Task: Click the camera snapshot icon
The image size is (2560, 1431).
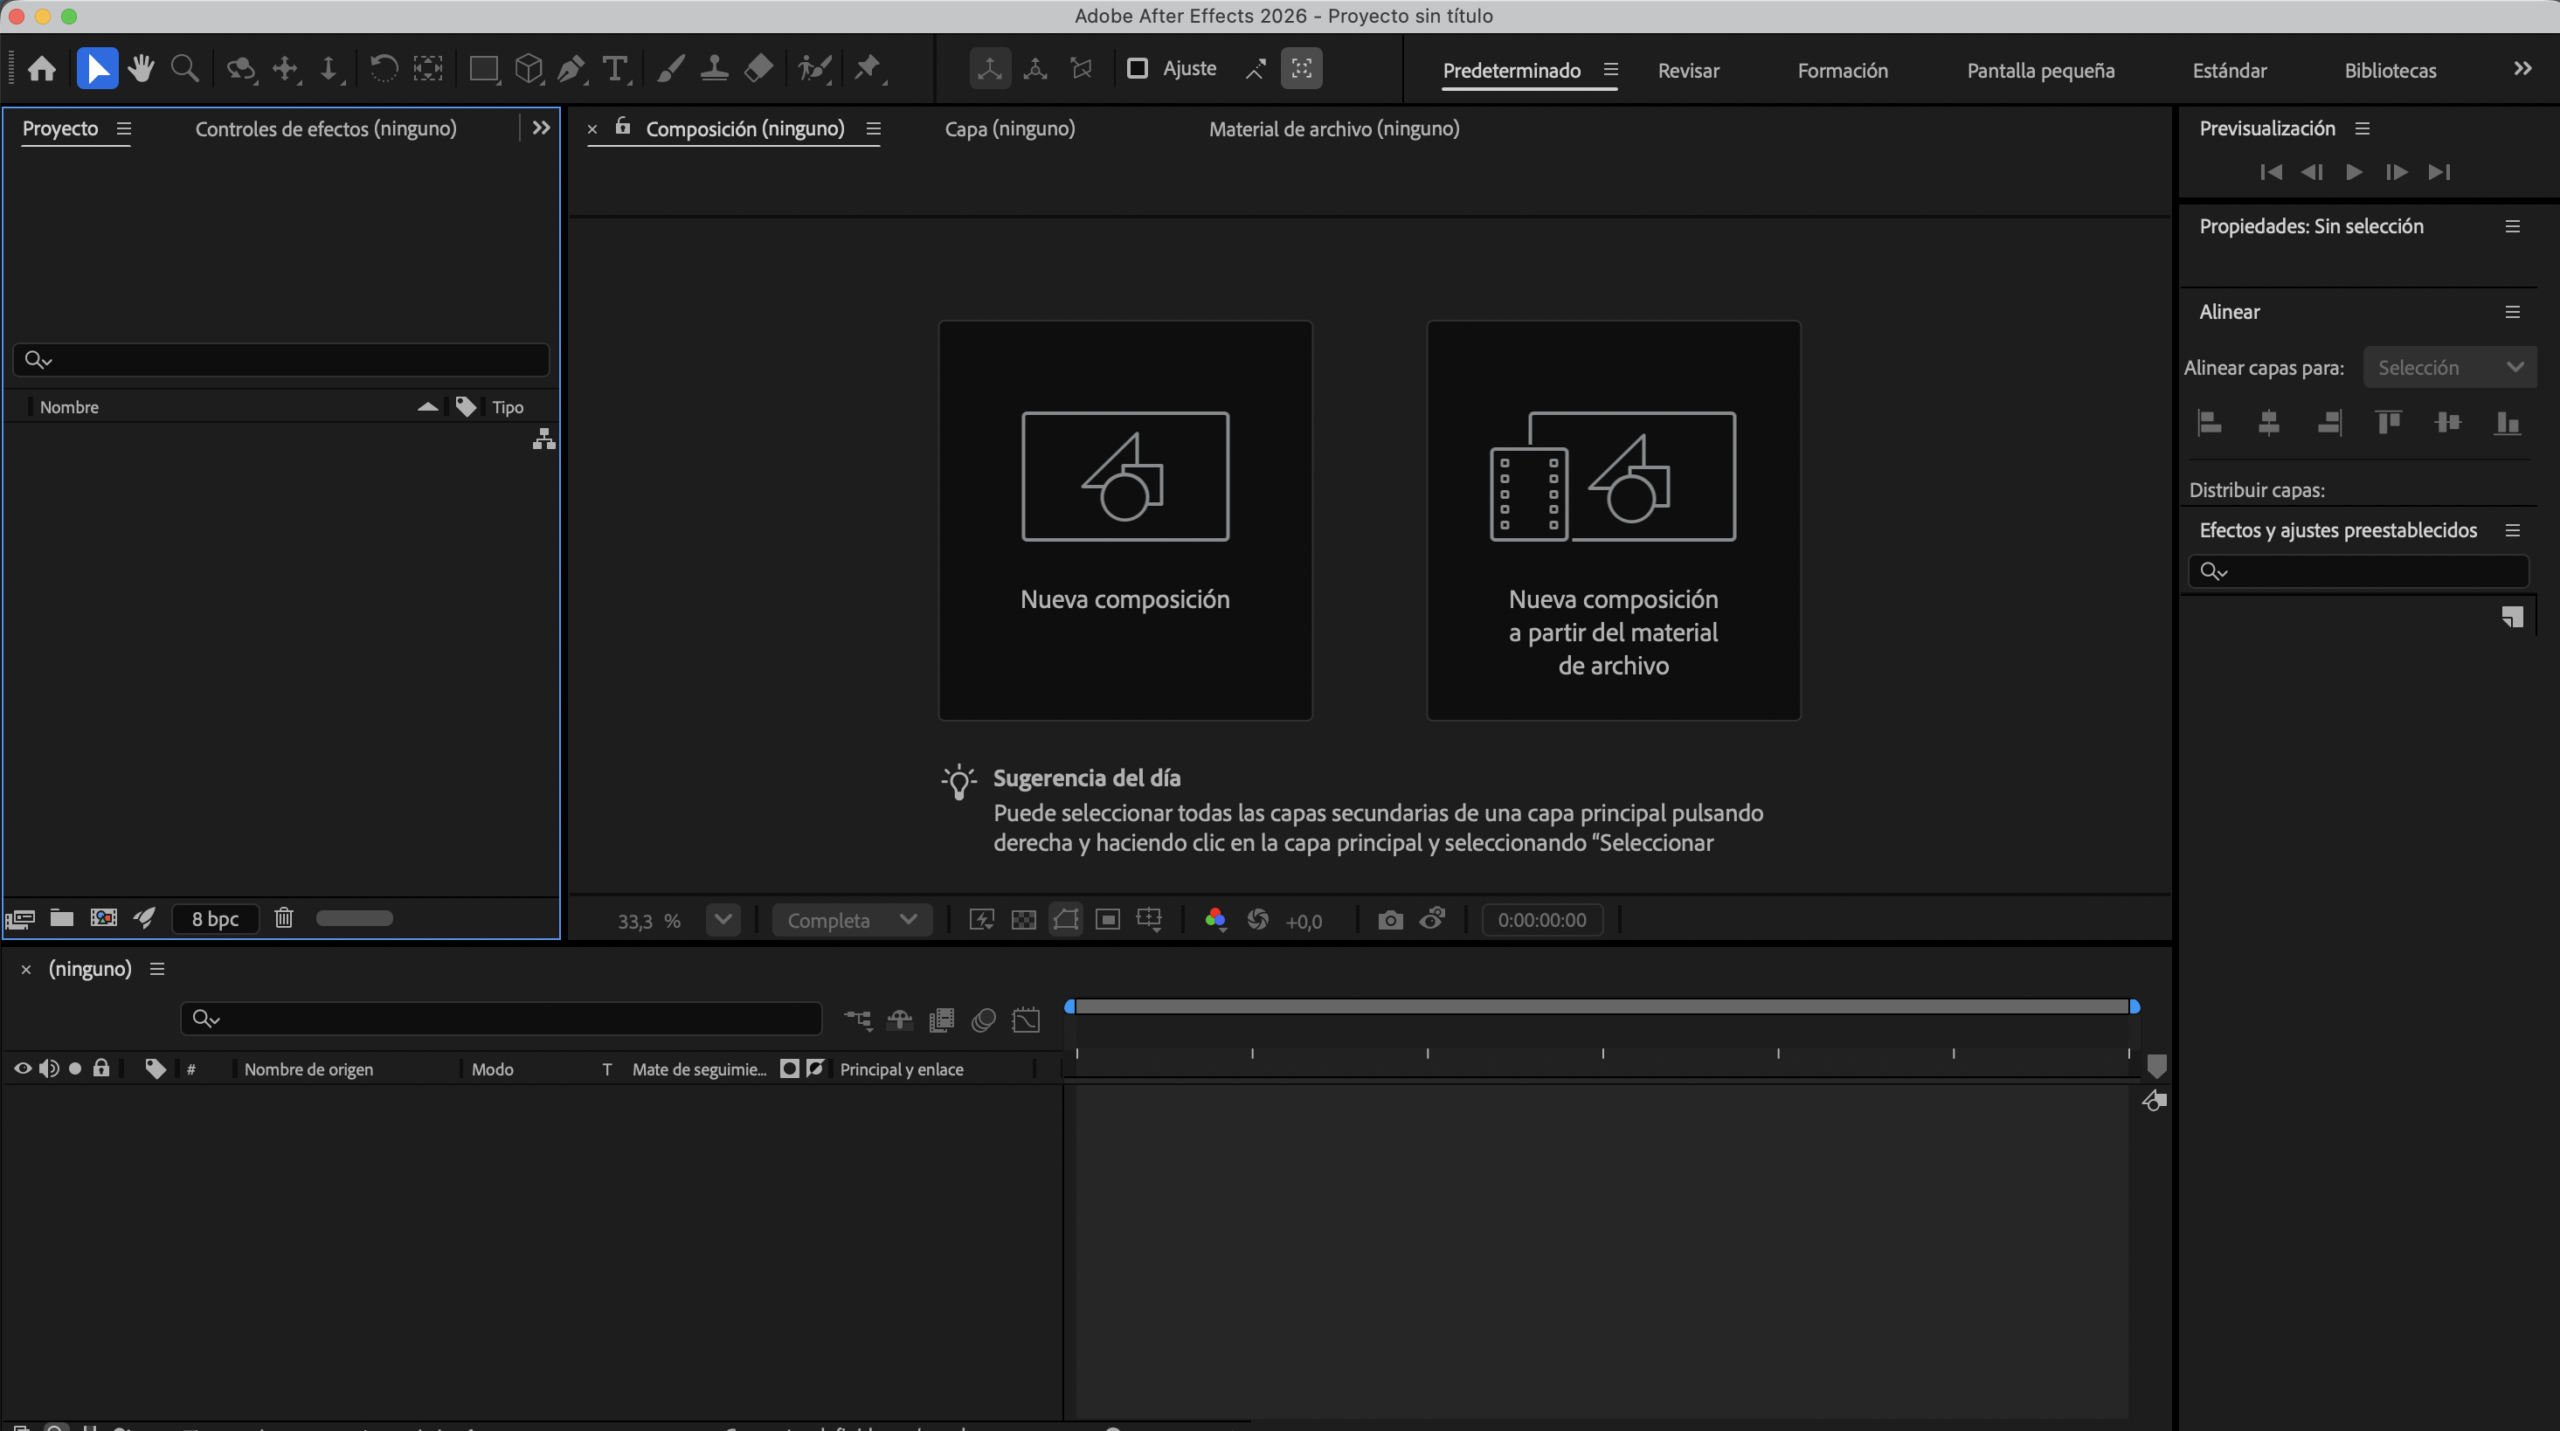Action: tap(1390, 920)
